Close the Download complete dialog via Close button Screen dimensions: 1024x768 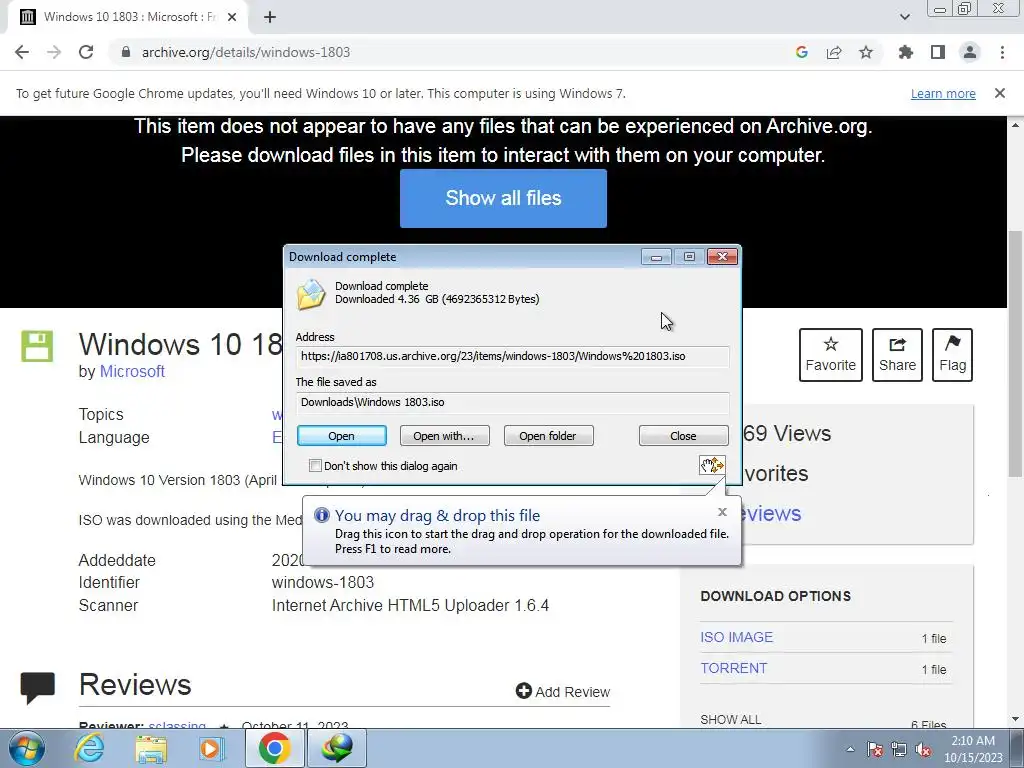pyautogui.click(x=683, y=436)
